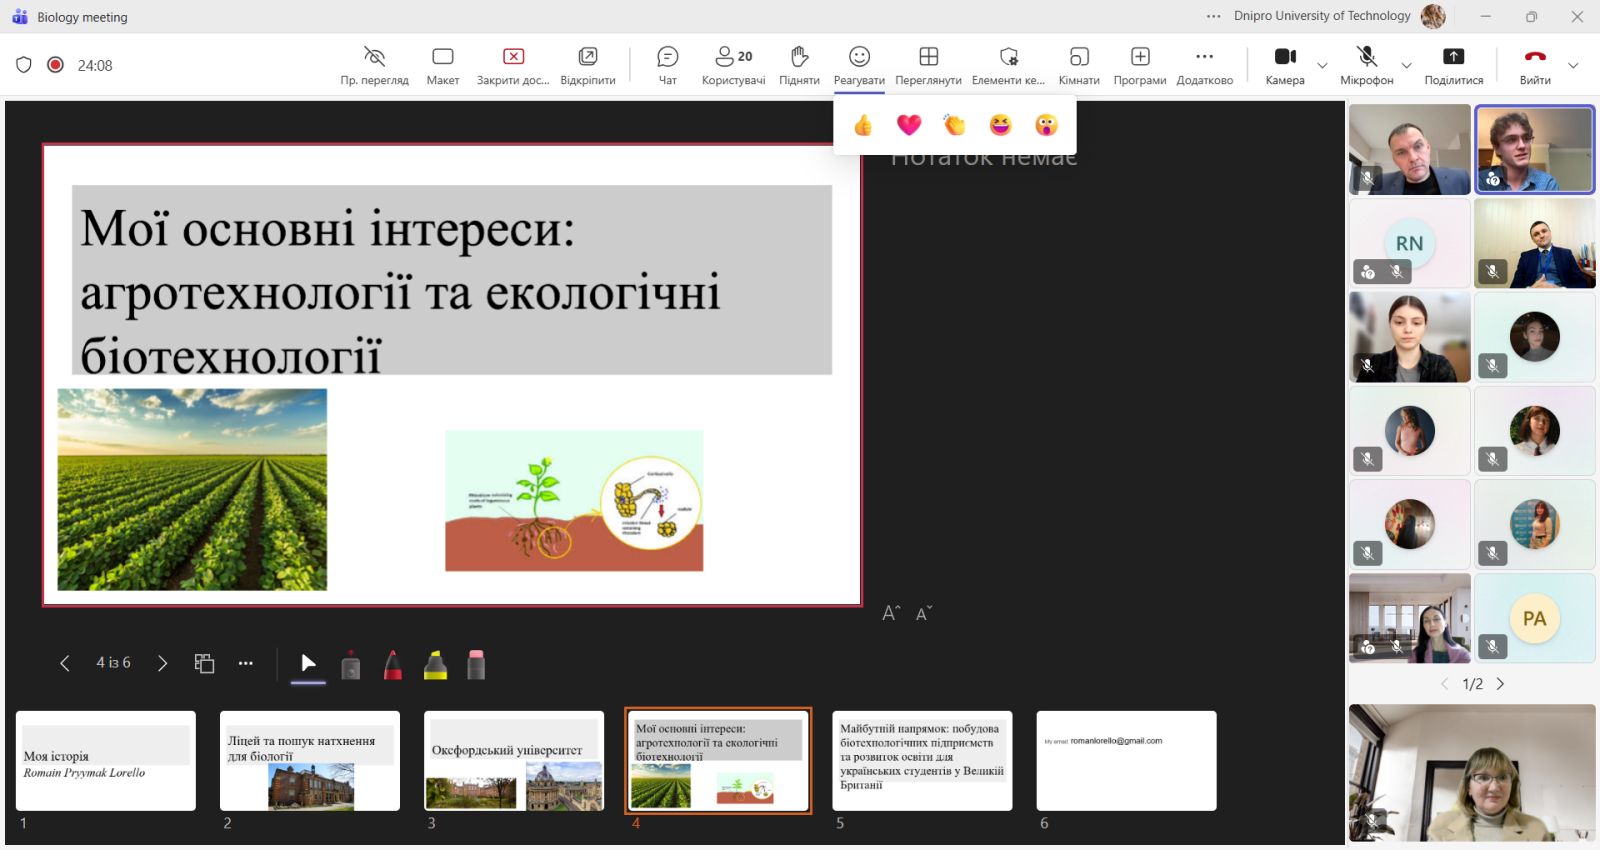Viewport: 1600px width, 850px height.
Task: Raise hand with the Підняти icon
Action: click(x=799, y=65)
